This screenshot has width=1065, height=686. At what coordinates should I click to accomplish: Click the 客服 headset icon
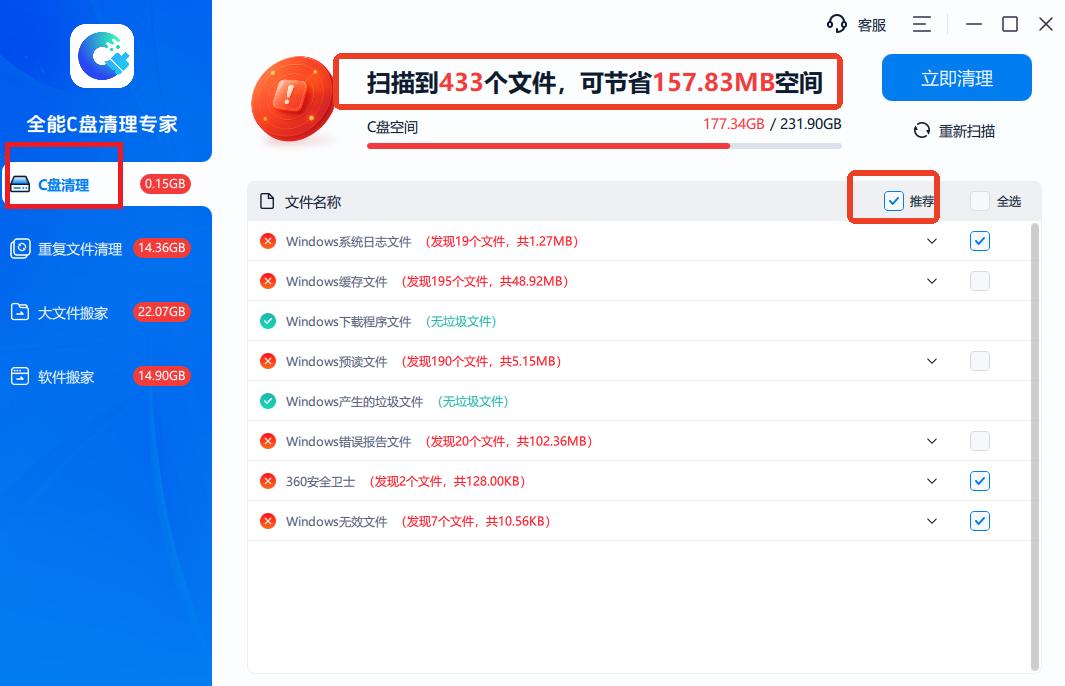coord(836,24)
